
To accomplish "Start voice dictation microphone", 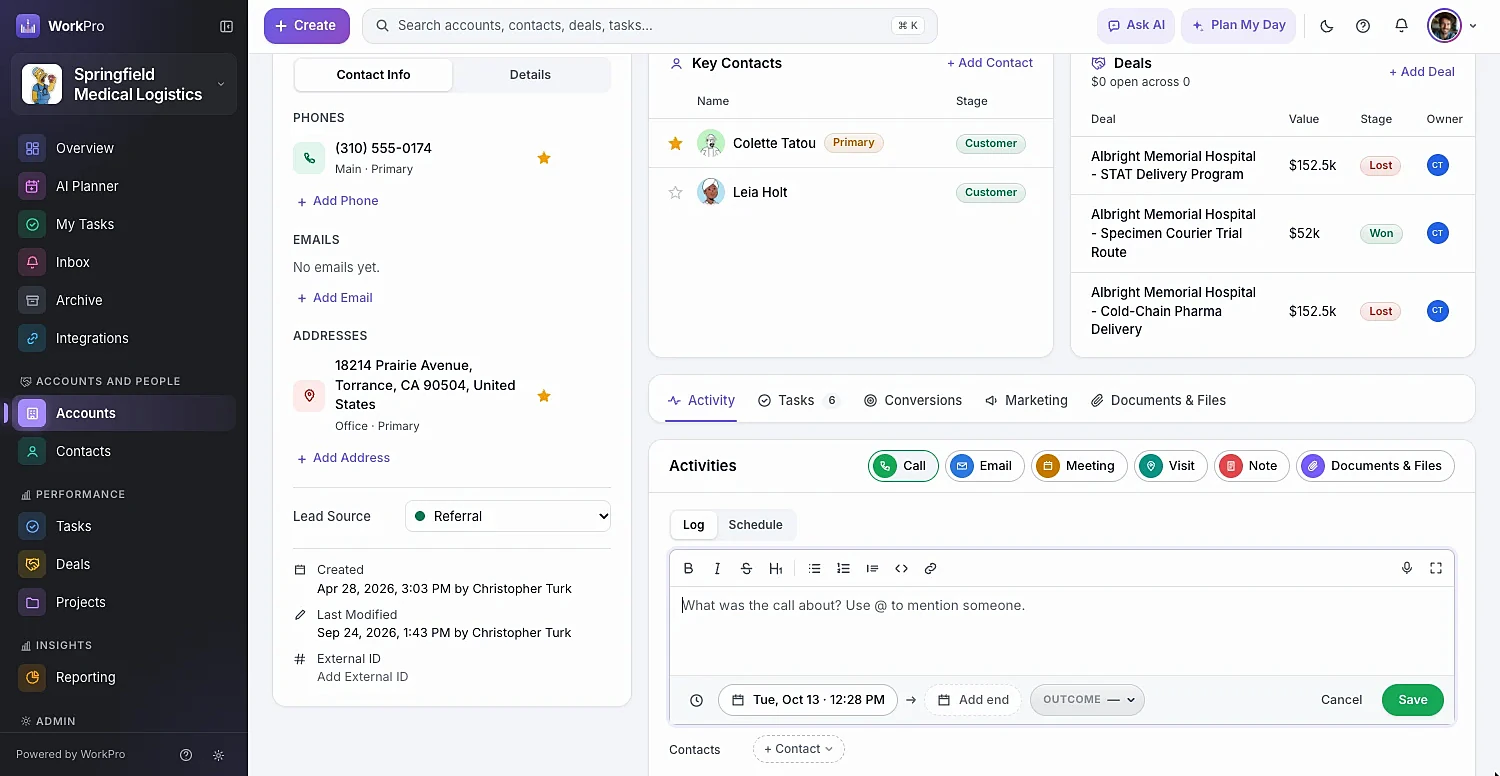I will [1407, 568].
